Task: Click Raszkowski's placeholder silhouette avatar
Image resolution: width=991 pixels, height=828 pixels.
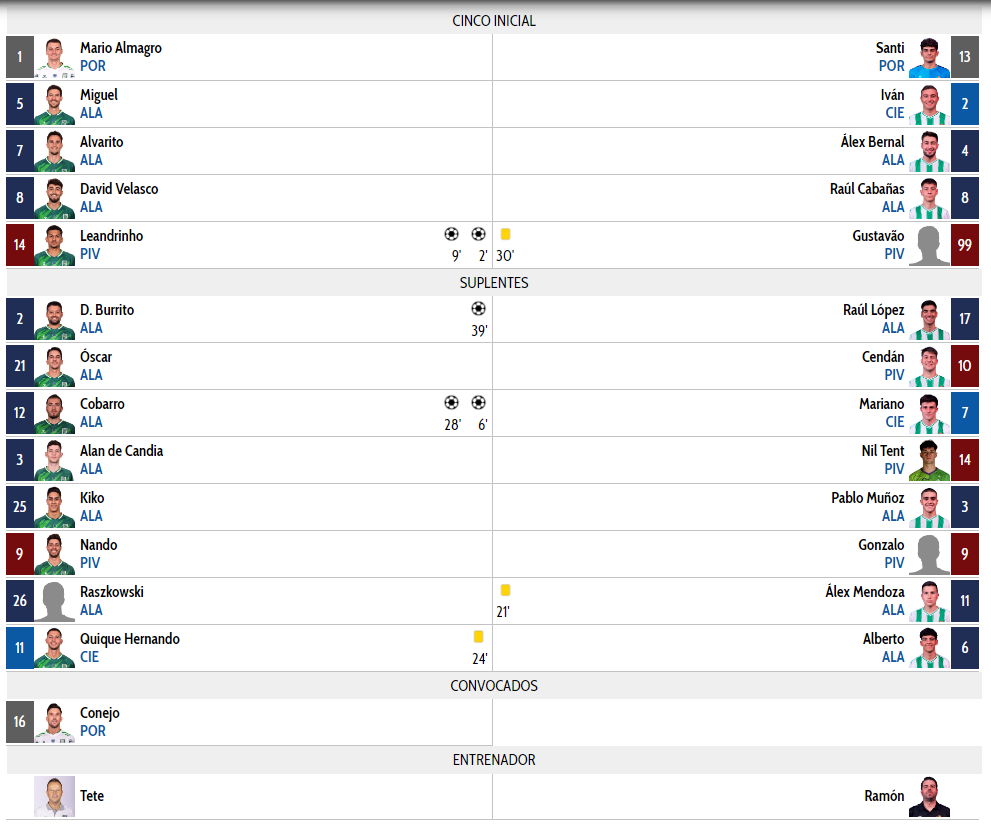Action: [x=54, y=601]
